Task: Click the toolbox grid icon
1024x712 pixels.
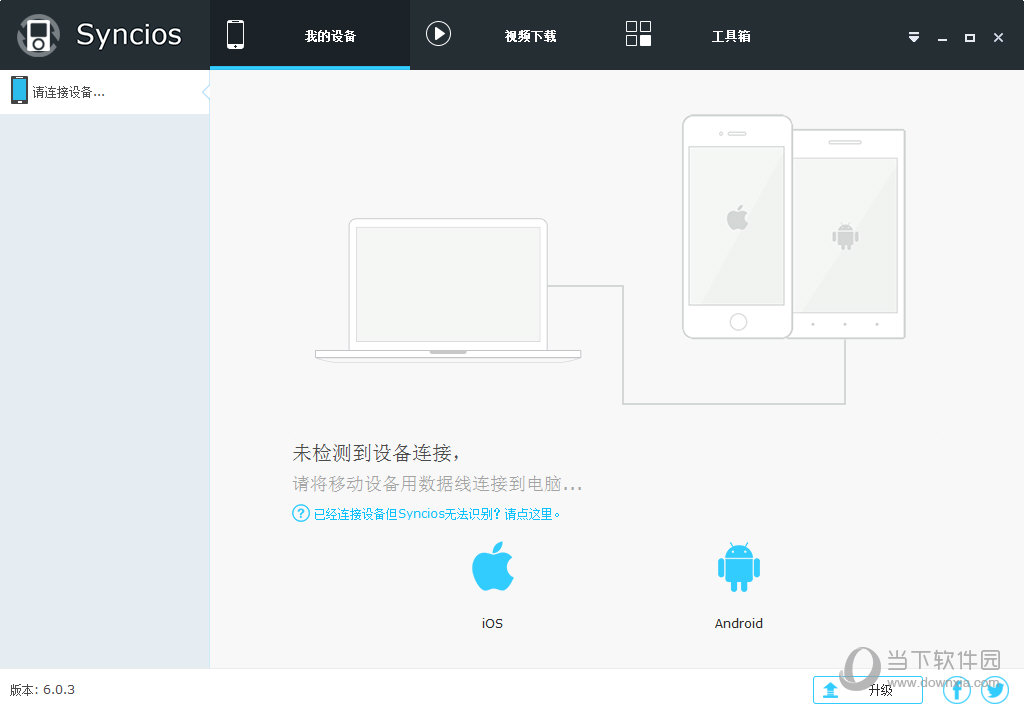Action: coord(638,34)
